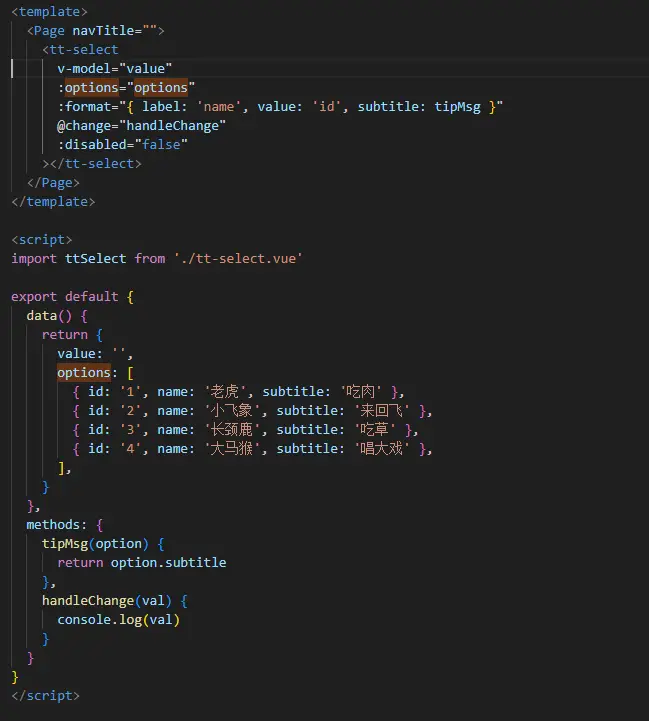Click the closing </tt-select> tag
Screen dimensions: 649x721
pos(92,164)
